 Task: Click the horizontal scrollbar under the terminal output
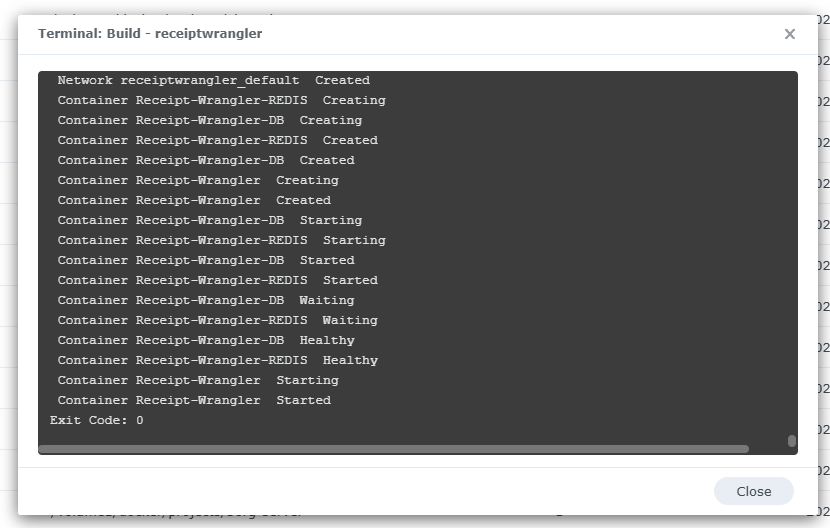(393, 449)
